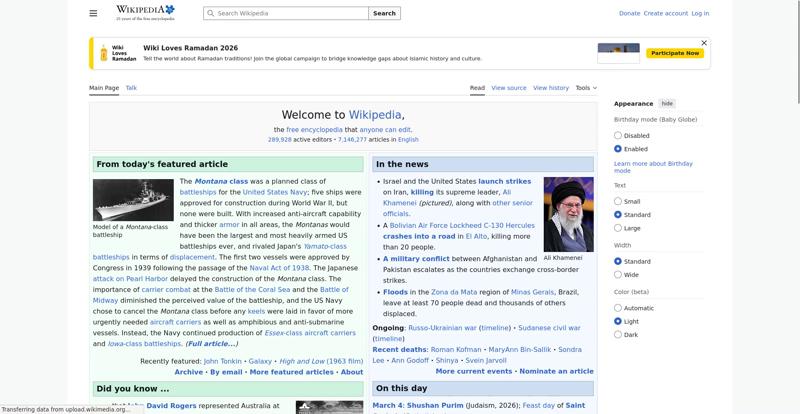The width and height of the screenshot is (800, 414).
Task: Open the Ali Khamenei portrait image
Action: click(568, 214)
